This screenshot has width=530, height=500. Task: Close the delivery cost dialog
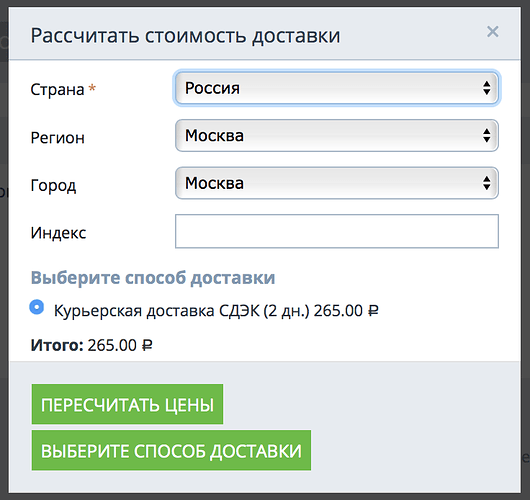pos(492,32)
